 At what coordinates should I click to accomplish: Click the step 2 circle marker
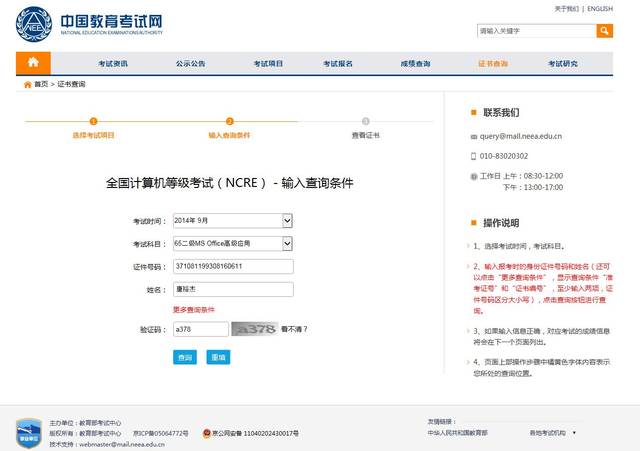pyautogui.click(x=229, y=121)
